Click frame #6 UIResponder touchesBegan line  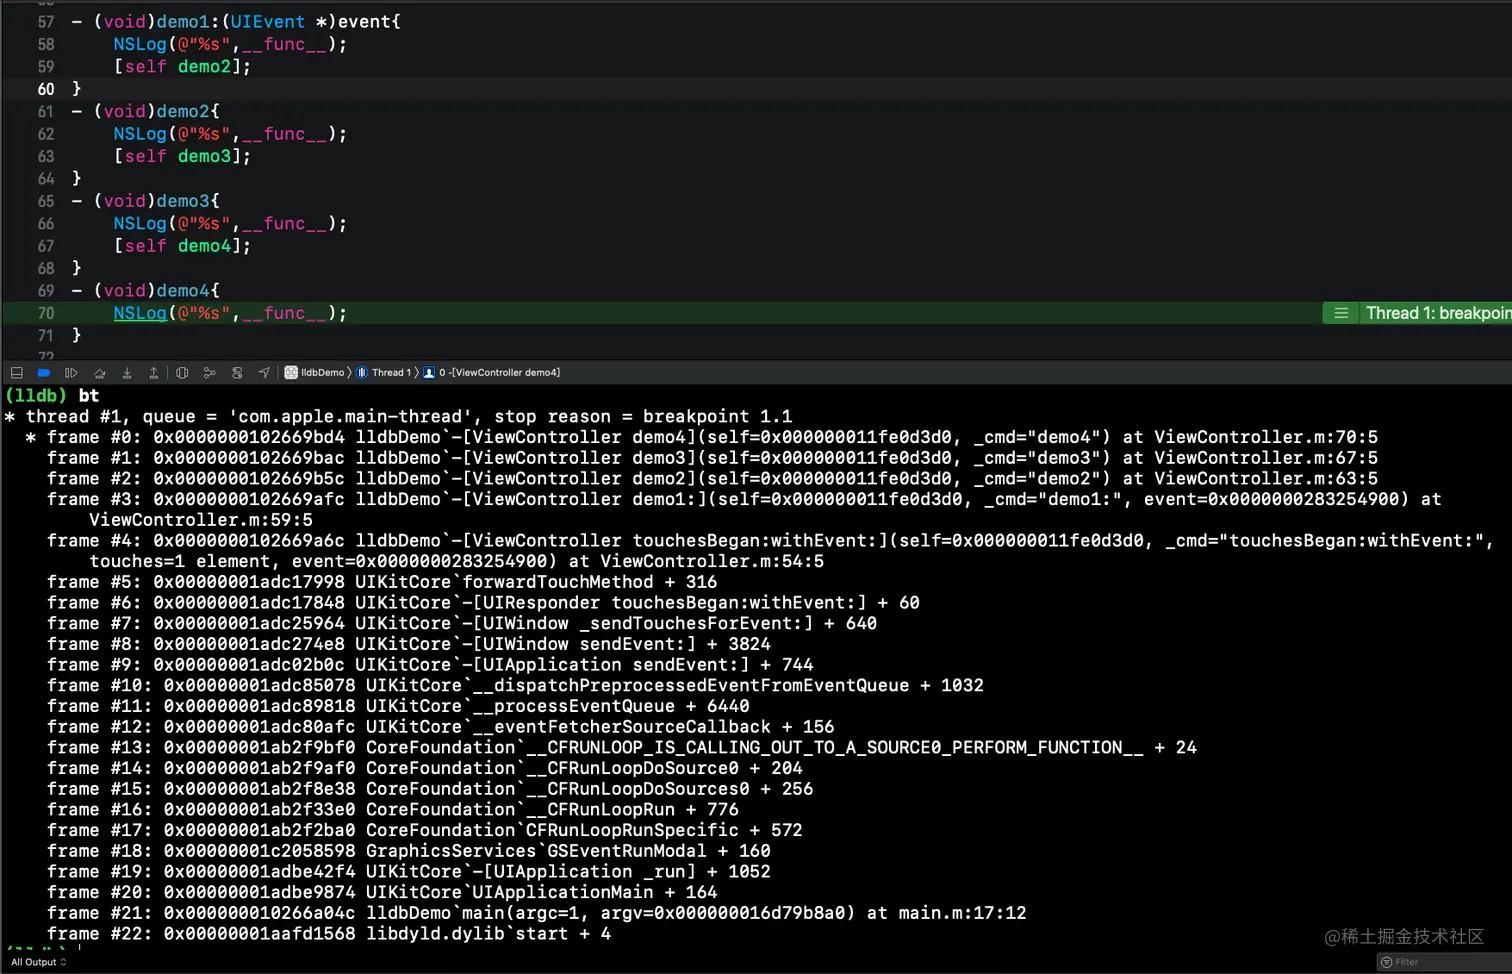coord(483,603)
